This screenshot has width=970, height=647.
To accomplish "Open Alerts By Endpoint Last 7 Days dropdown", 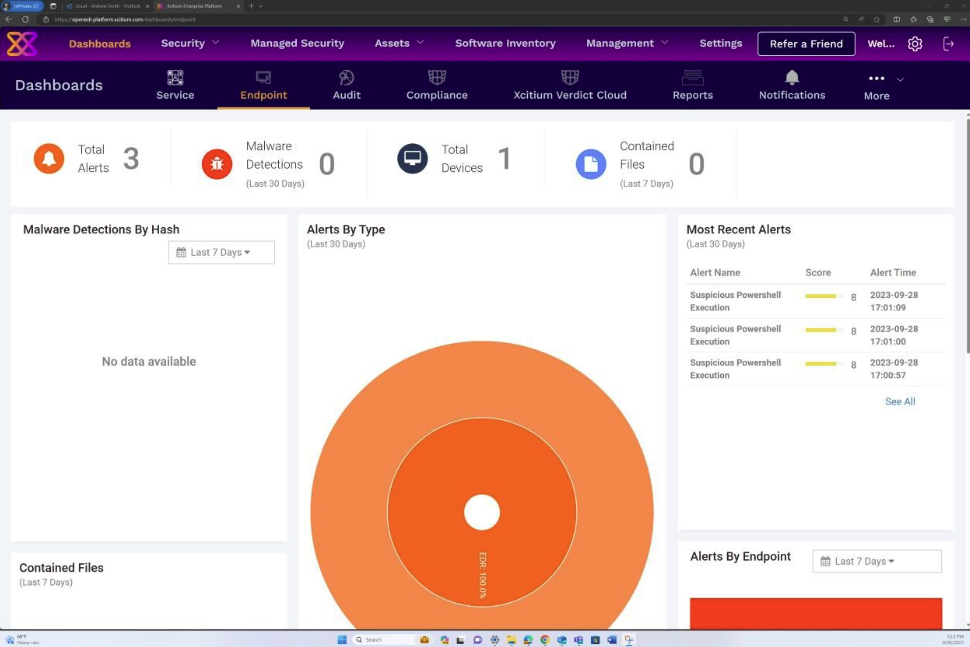I will click(877, 561).
